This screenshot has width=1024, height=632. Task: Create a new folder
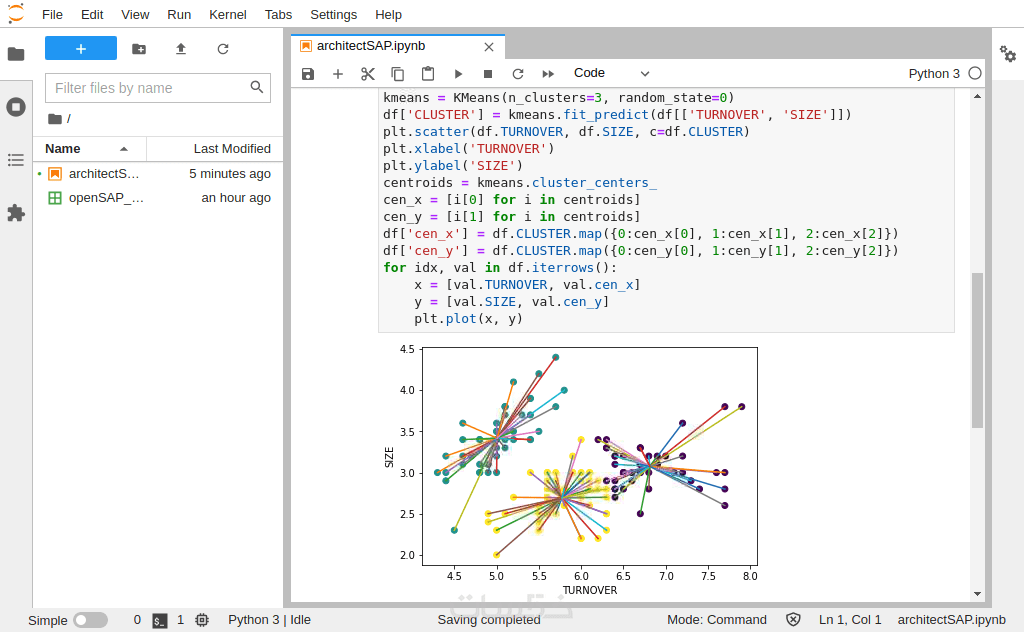tap(139, 49)
